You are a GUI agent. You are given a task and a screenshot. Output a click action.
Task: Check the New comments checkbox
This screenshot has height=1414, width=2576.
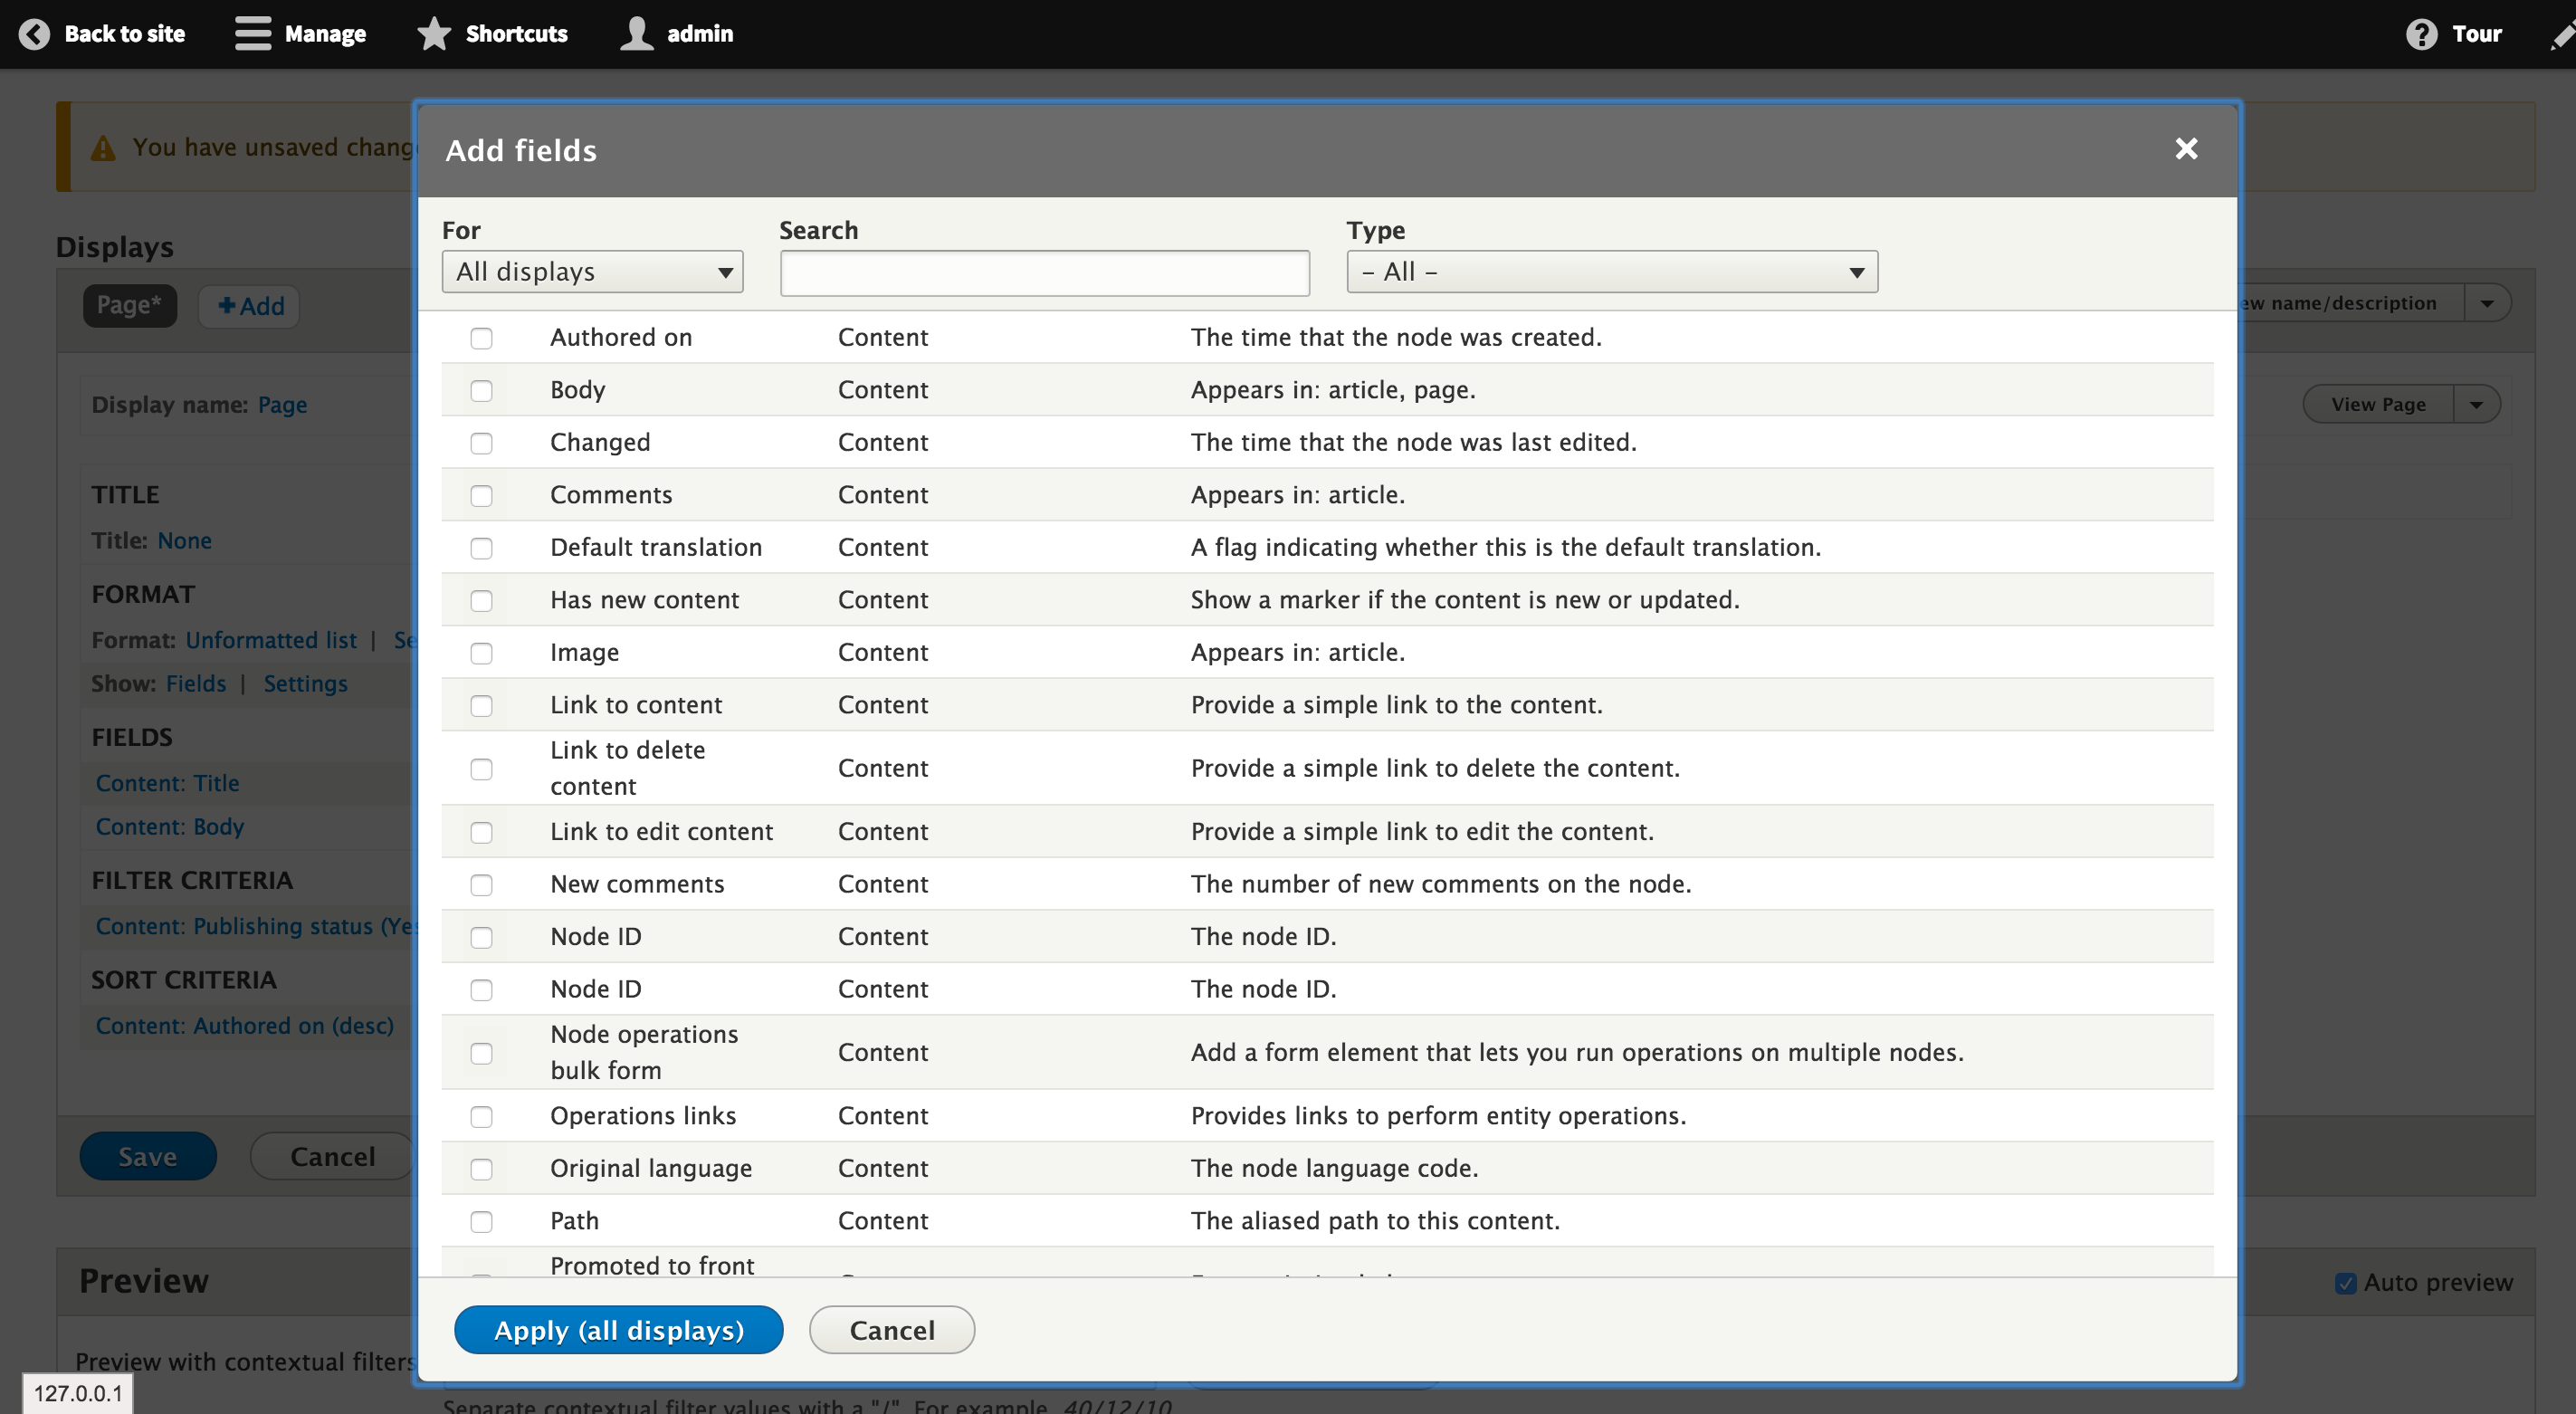point(481,884)
